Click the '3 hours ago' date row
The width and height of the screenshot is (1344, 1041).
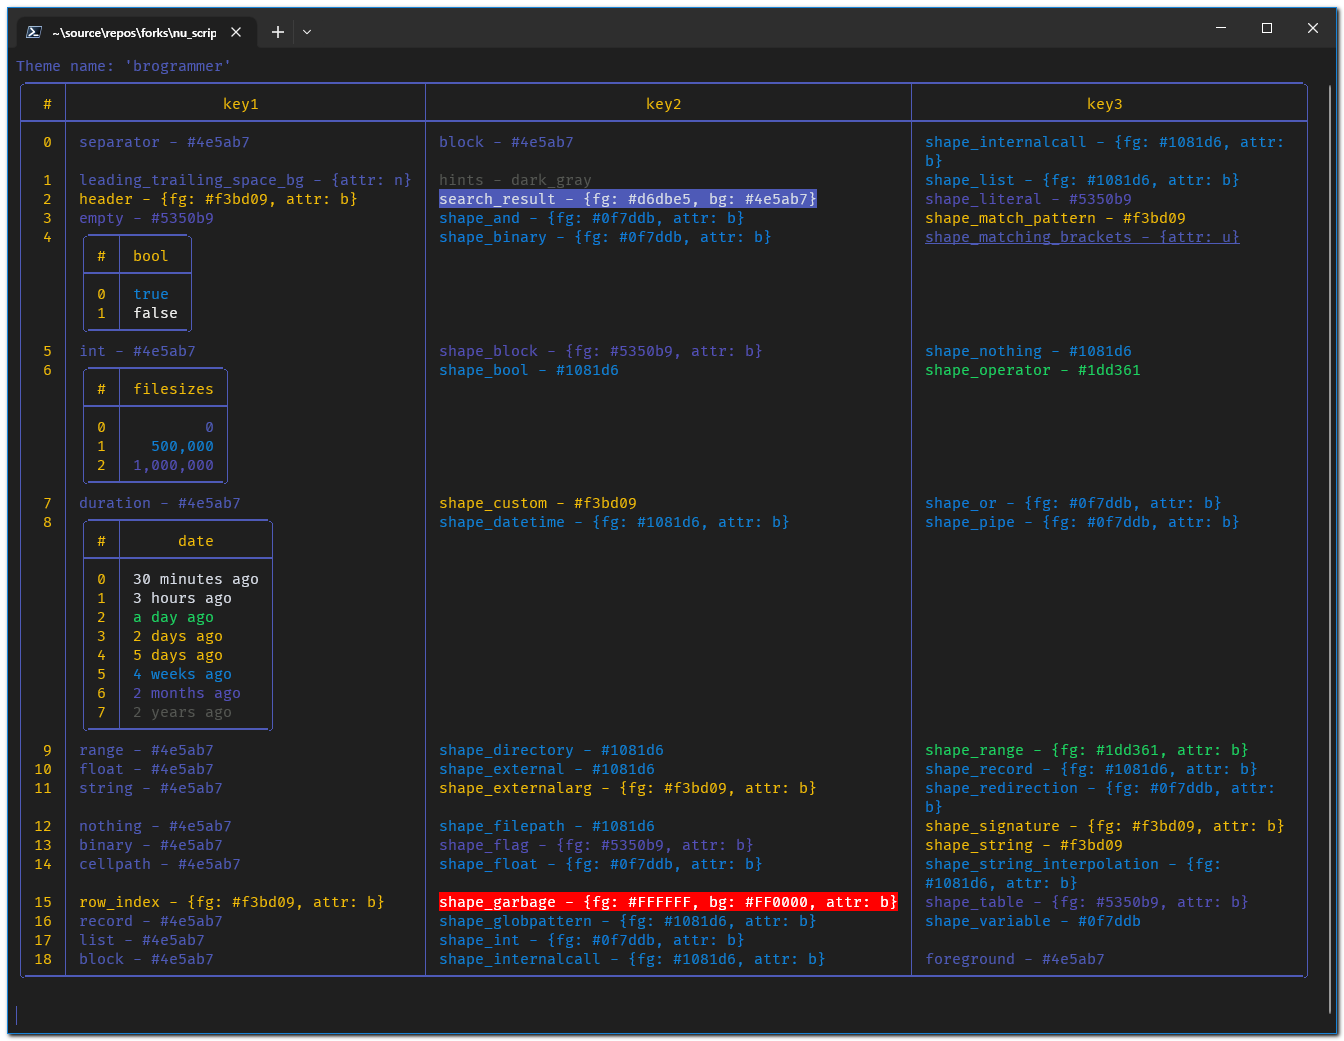pos(182,598)
